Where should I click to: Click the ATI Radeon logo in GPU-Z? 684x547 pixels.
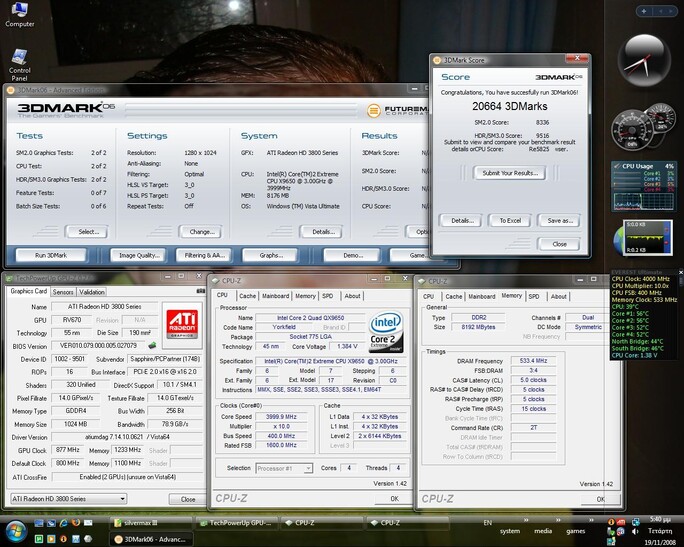pos(182,325)
